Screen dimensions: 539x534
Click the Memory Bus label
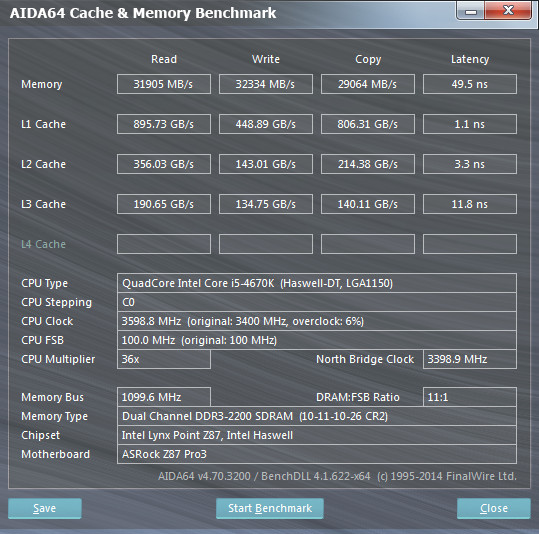click(52, 397)
